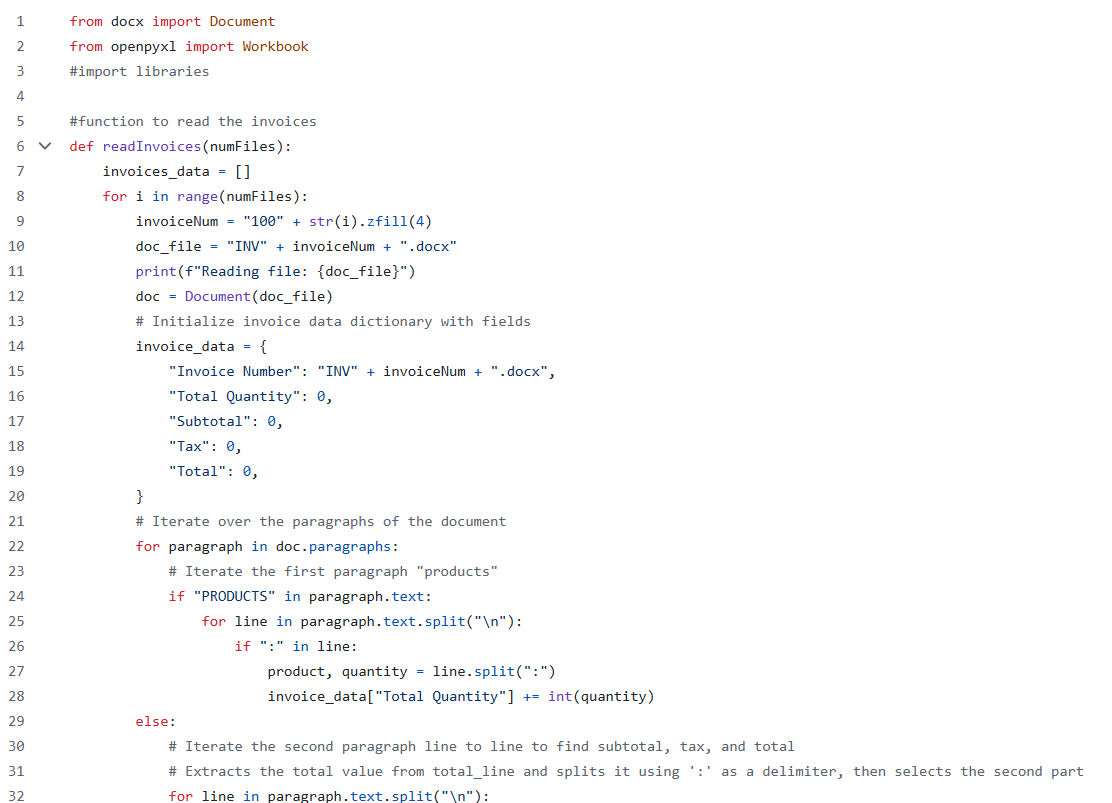This screenshot has width=1112, height=803.
Task: Click '# Initialize invoice data dictionary' comment
Action: (333, 321)
